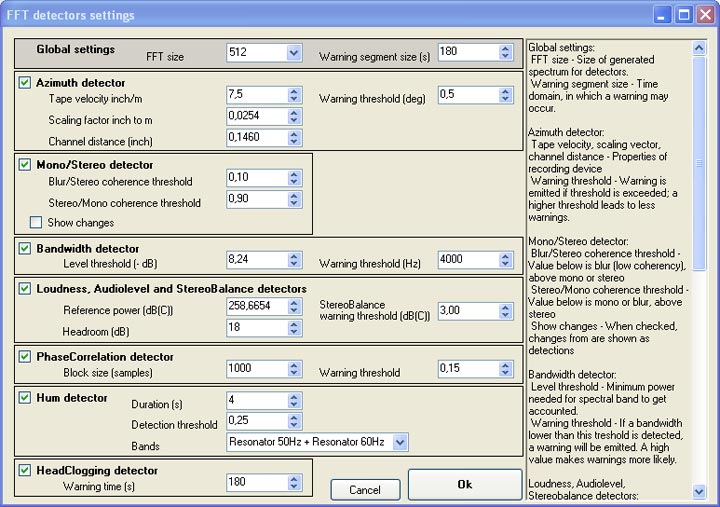Decrease PhaseCorrelation Block size value
Image resolution: width=720 pixels, height=507 pixels.
click(293, 373)
